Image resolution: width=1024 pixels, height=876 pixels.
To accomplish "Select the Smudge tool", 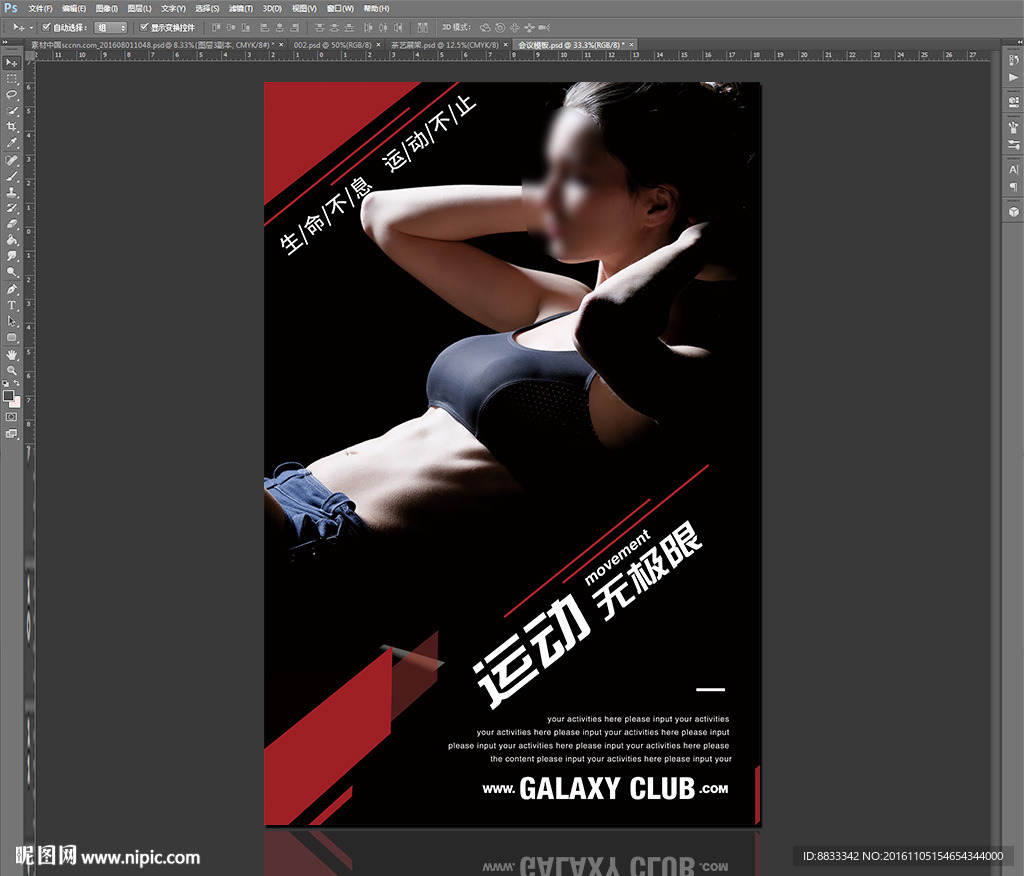I will (12, 256).
